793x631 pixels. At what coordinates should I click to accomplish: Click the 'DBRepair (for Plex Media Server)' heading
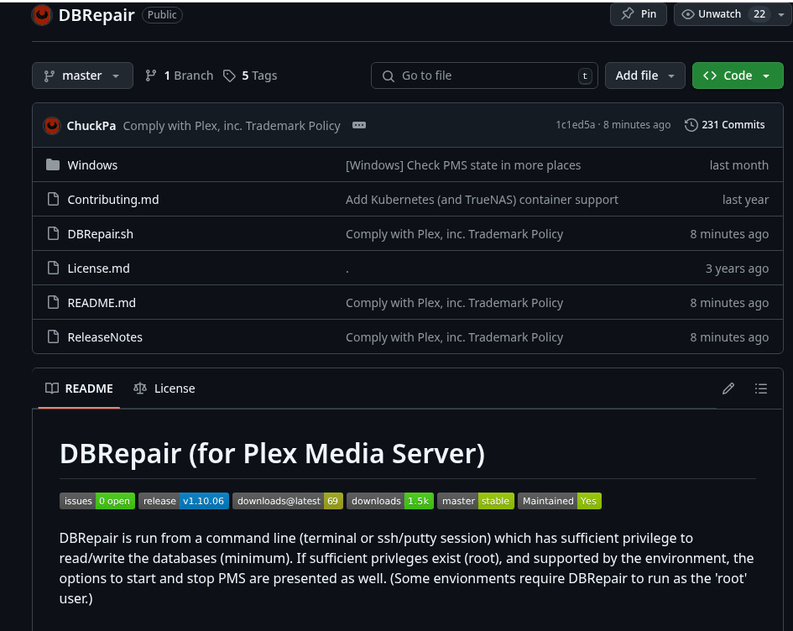click(x=272, y=453)
